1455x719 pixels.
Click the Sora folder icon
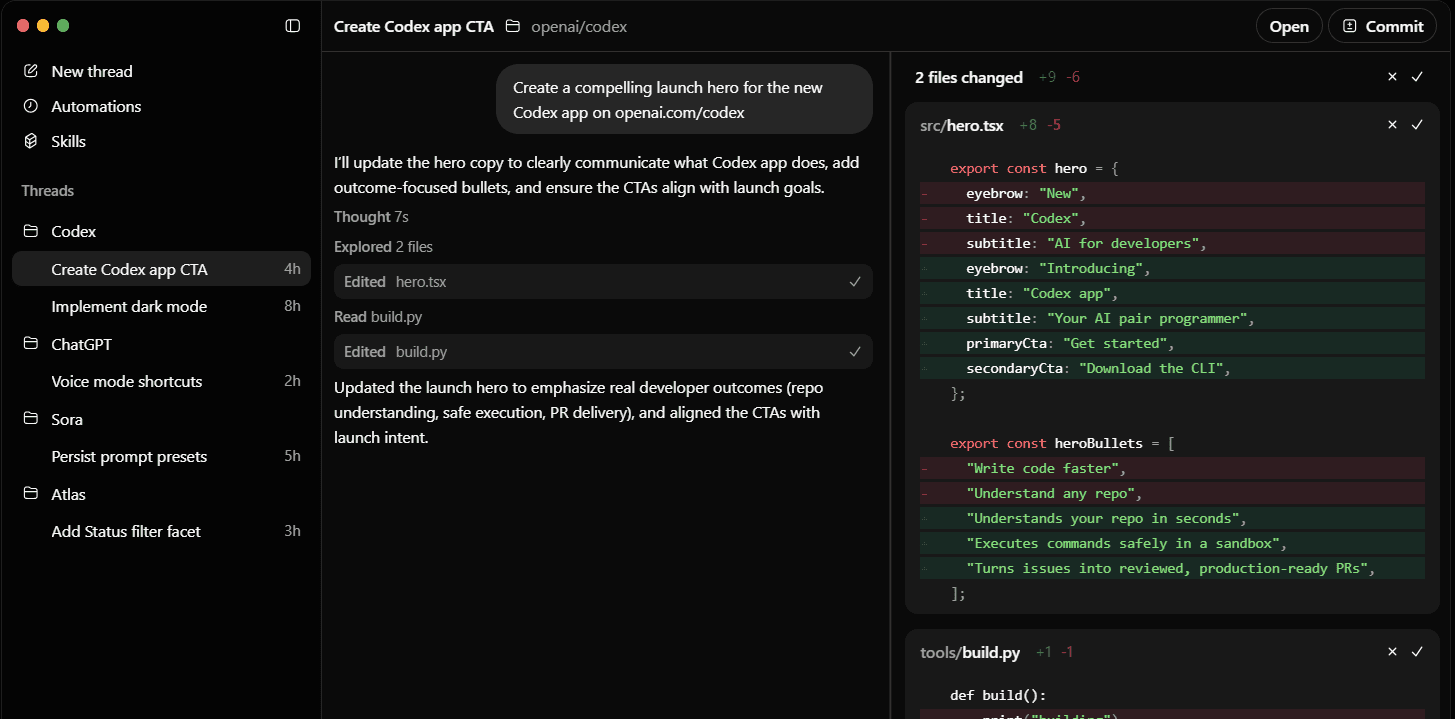click(30, 419)
